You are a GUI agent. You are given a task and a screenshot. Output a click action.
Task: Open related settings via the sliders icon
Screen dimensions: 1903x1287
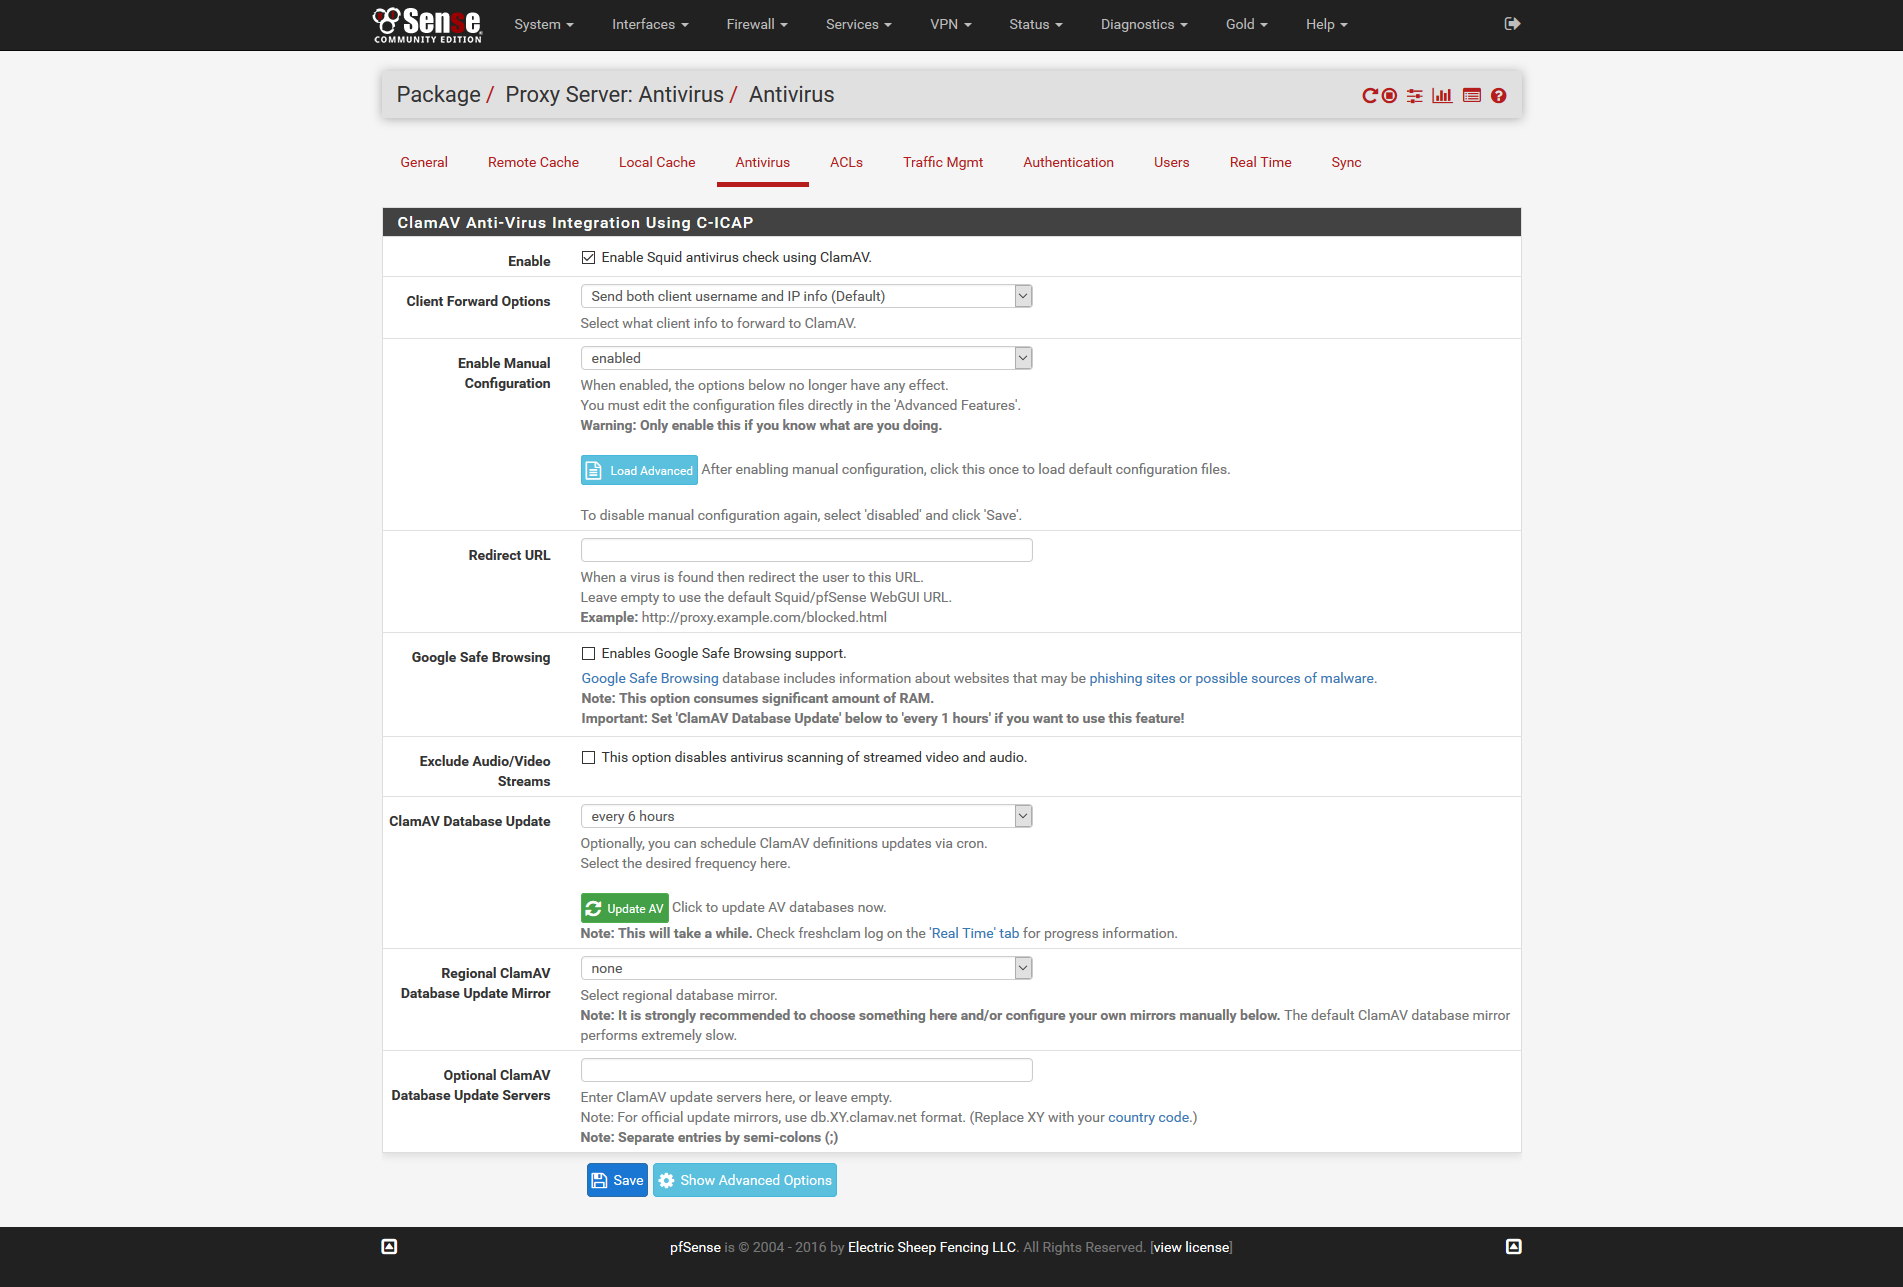tap(1414, 96)
